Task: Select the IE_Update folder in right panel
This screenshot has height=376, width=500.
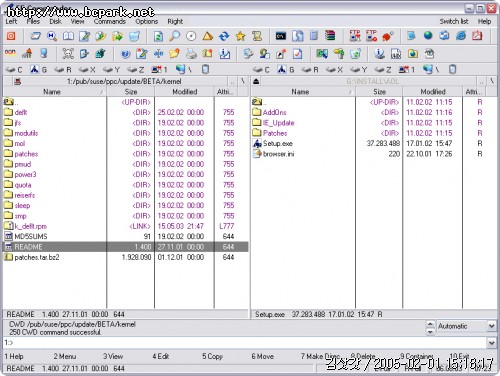Action: click(x=373, y=123)
